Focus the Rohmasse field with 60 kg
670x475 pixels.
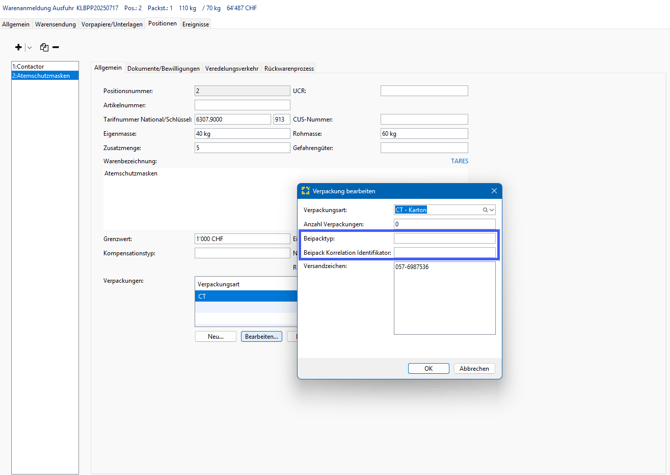coord(424,134)
